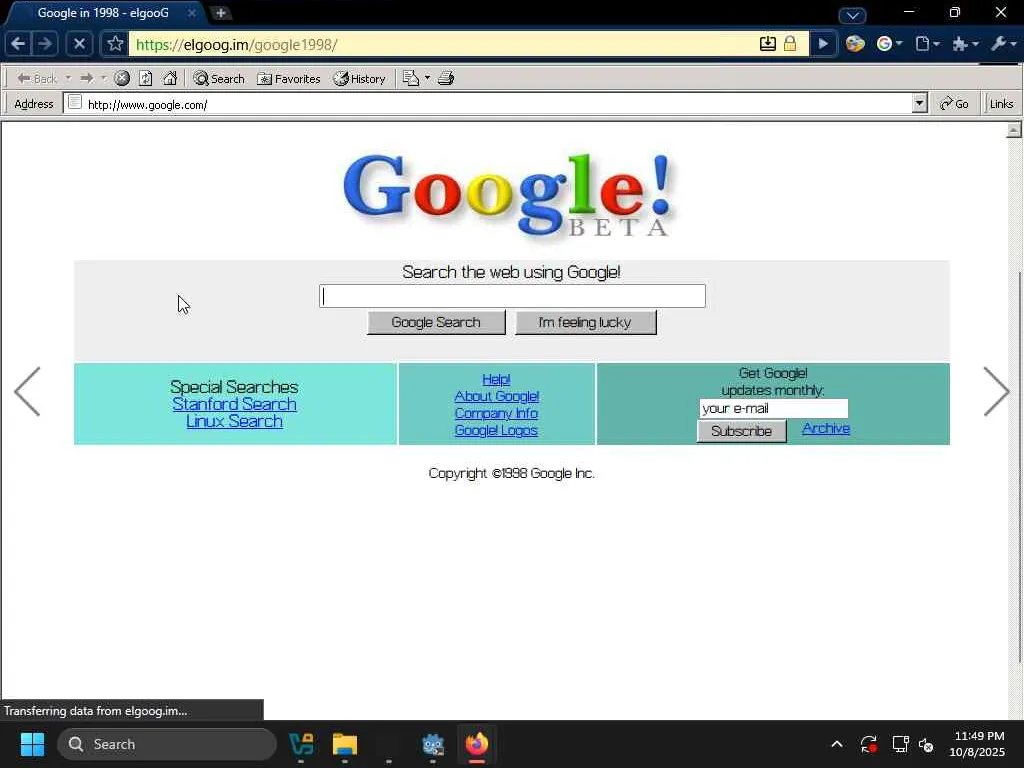Open the About Google! link
Screen dimensions: 1024x768
coord(496,396)
